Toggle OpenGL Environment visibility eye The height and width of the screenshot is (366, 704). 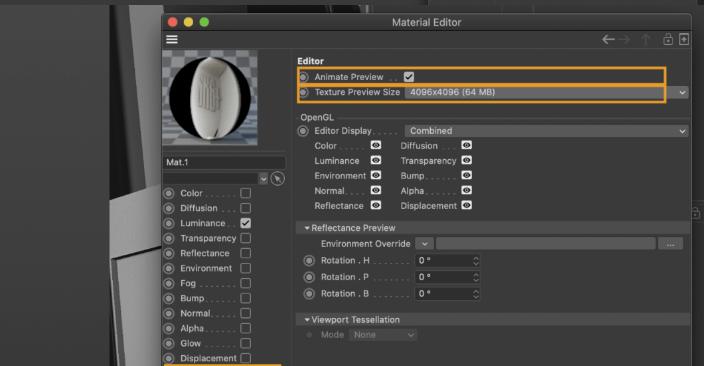376,175
